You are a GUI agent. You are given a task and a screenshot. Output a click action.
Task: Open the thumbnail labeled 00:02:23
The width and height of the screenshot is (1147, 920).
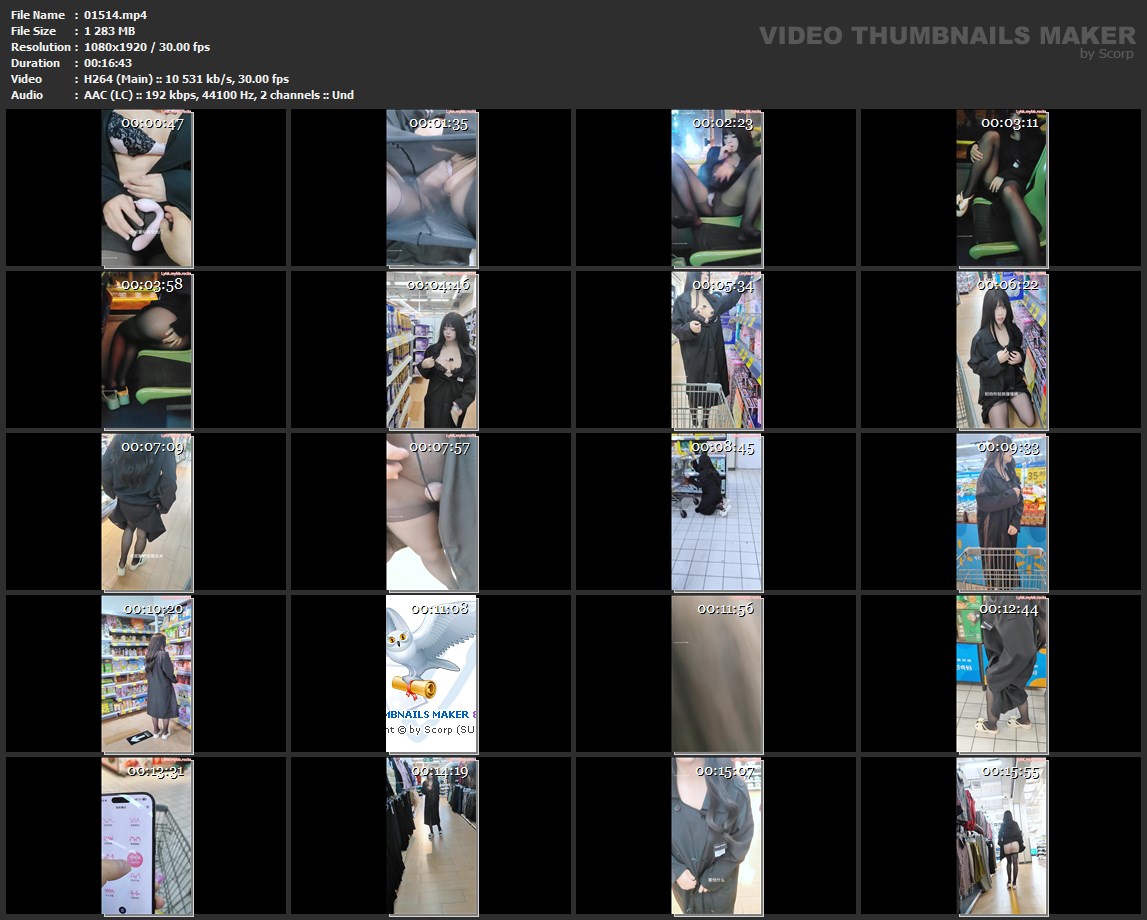[x=717, y=188]
